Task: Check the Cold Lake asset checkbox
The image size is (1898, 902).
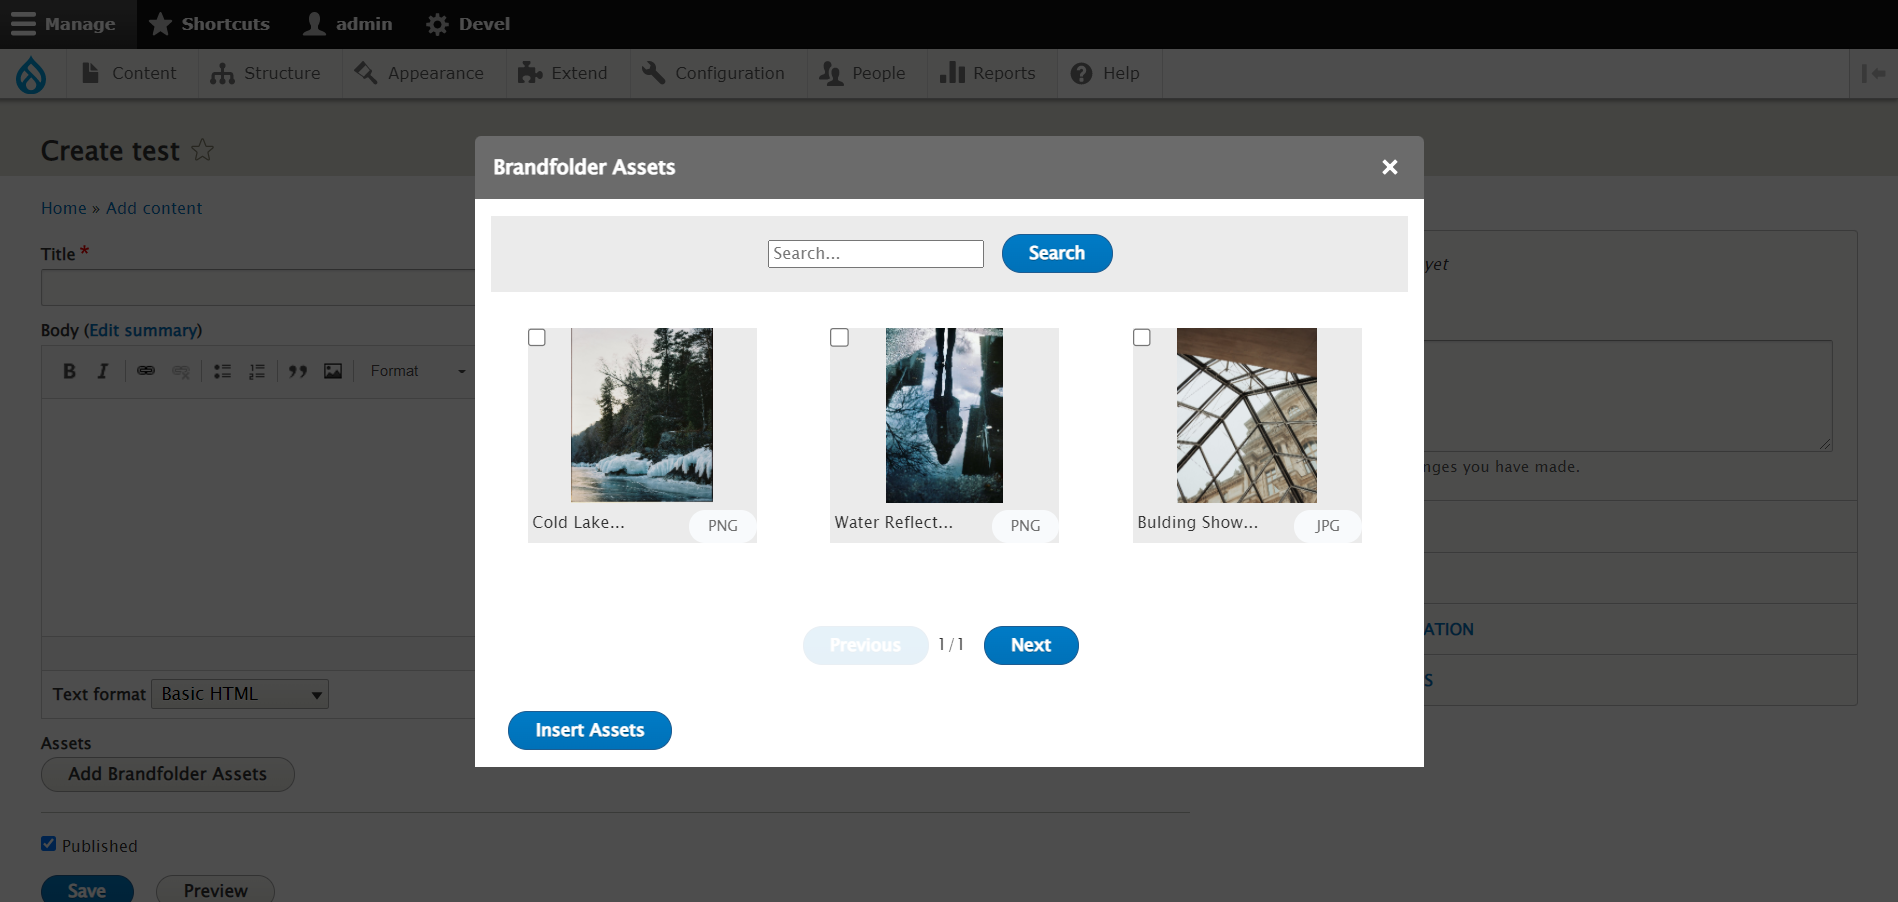Action: coord(537,338)
